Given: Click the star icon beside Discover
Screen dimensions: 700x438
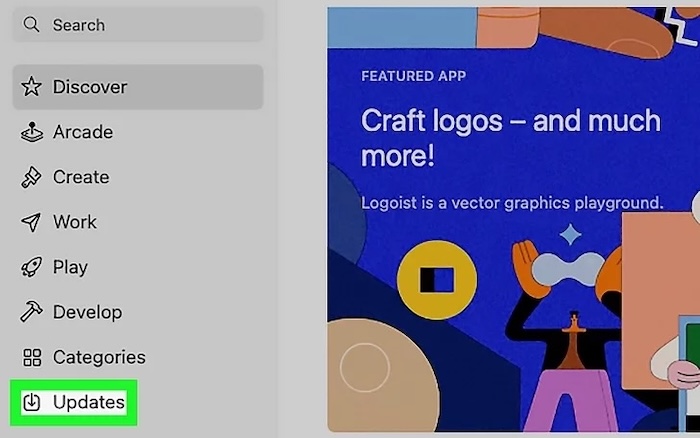Looking at the screenshot, I should pyautogui.click(x=32, y=87).
